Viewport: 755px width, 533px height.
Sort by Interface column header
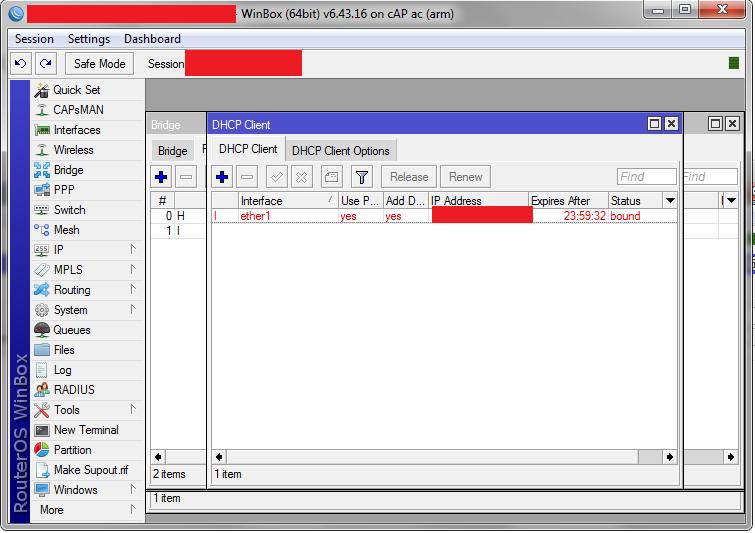(x=288, y=200)
